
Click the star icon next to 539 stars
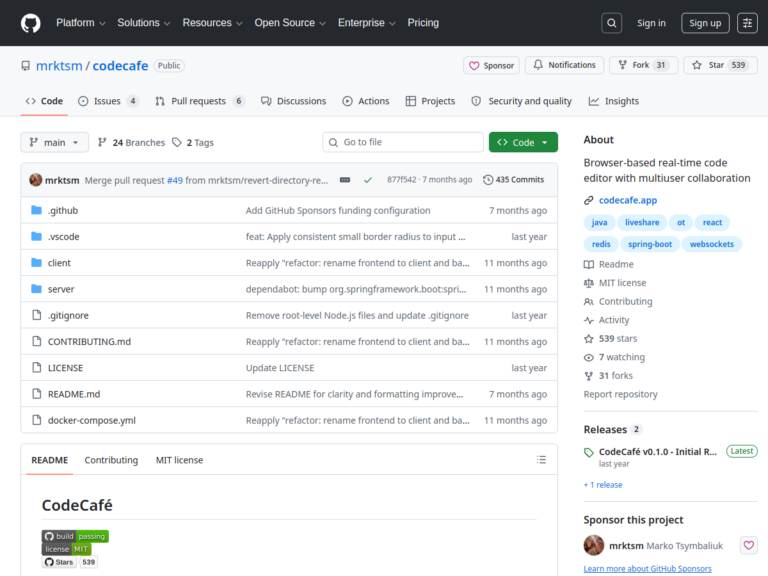[x=589, y=338]
